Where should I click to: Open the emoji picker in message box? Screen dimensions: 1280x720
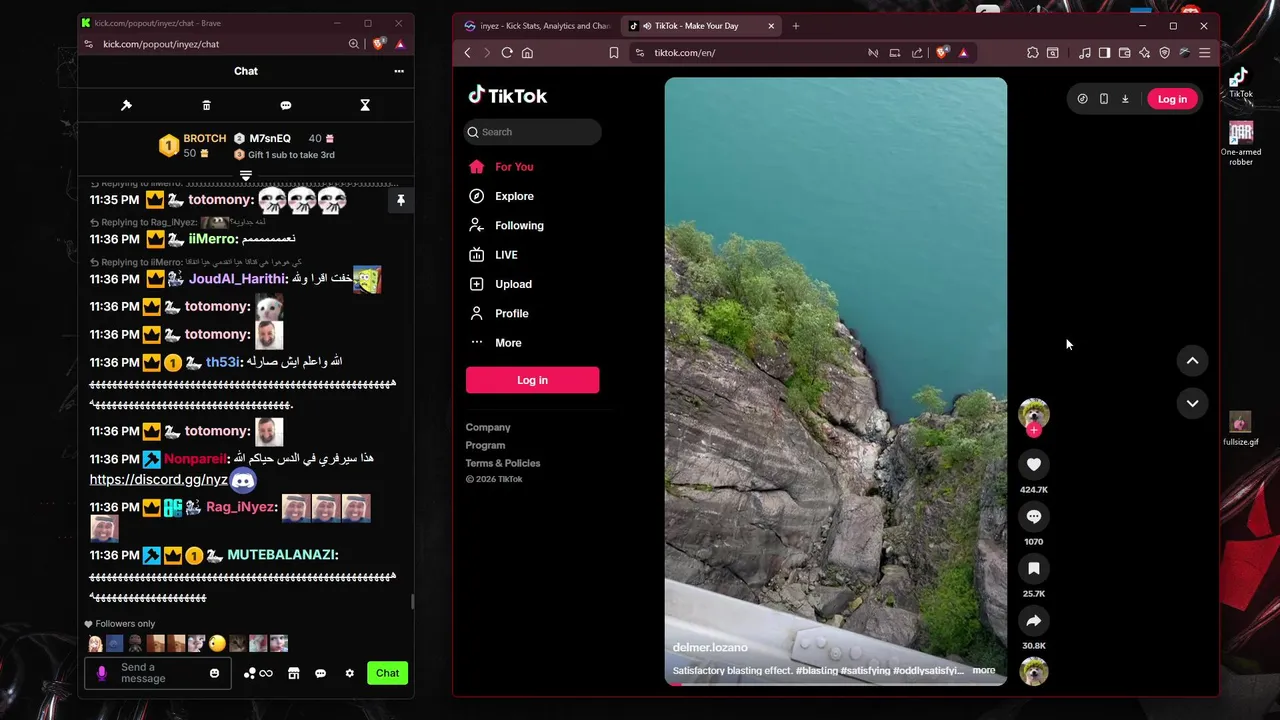(214, 673)
